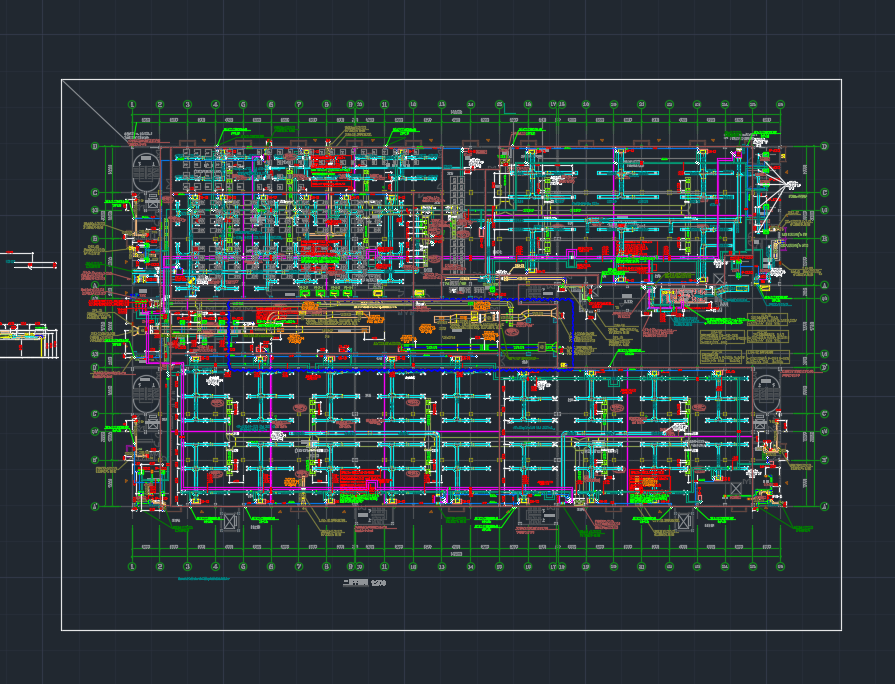895x684 pixels.
Task: Click the drawing title text under the plan
Action: coord(364,582)
